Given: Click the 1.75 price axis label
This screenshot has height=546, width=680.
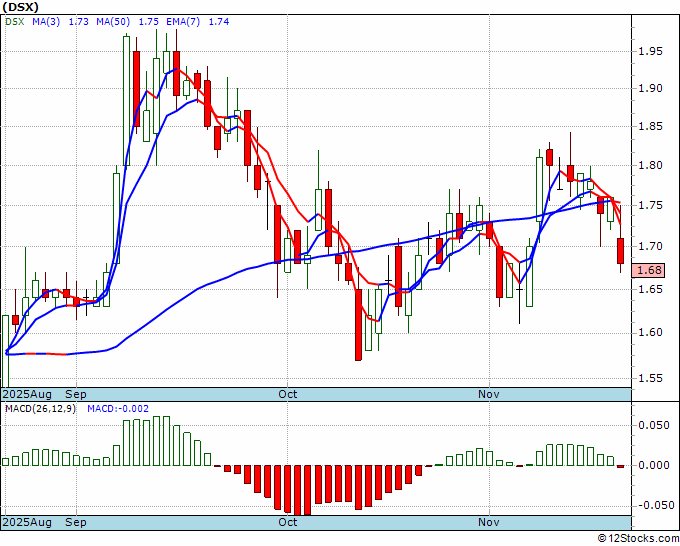Looking at the screenshot, I should pos(651,205).
